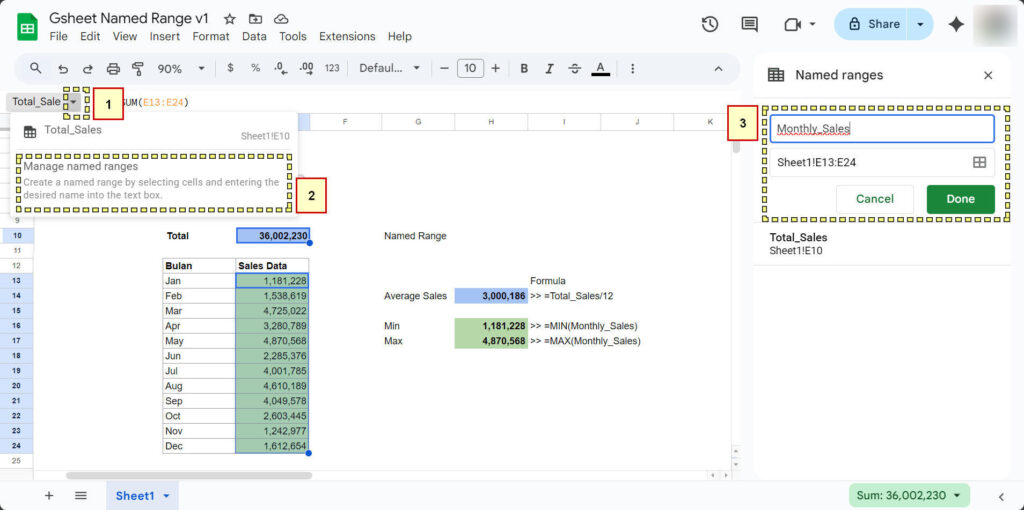1024x510 pixels.
Task: Choose Manage named ranges
Action: pos(154,180)
